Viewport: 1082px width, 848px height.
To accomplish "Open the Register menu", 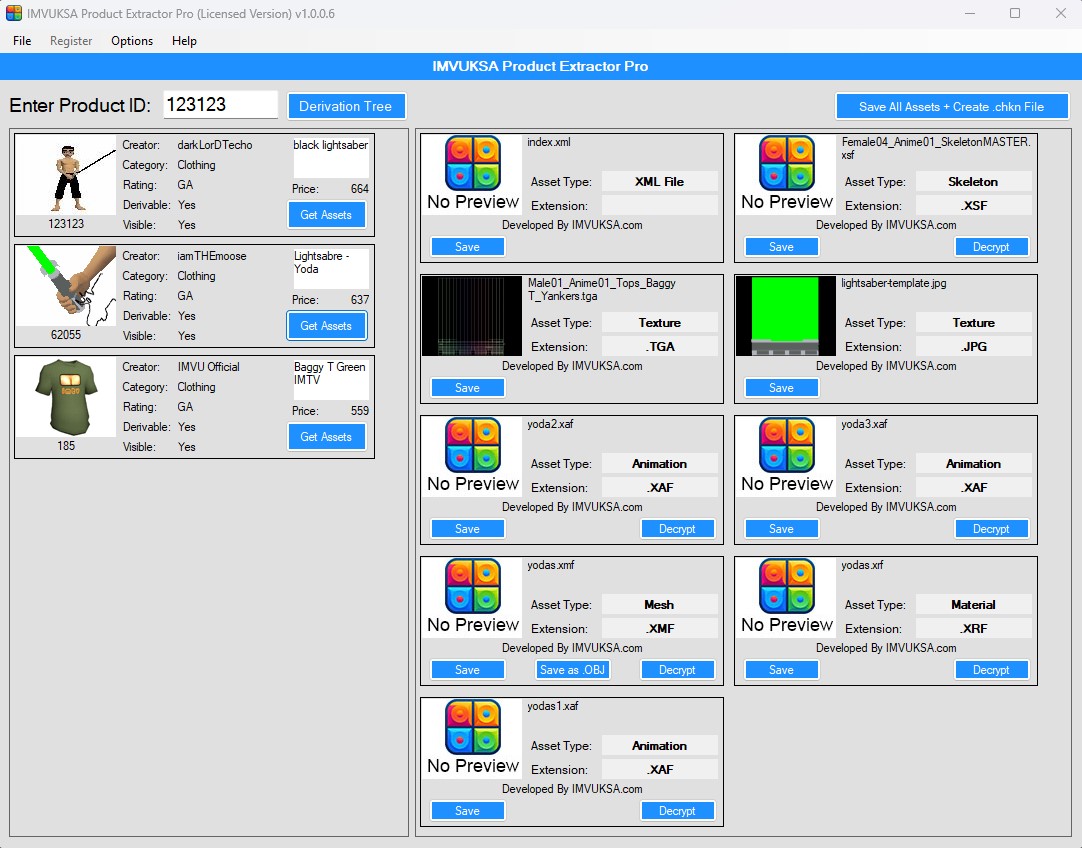I will click(x=70, y=41).
